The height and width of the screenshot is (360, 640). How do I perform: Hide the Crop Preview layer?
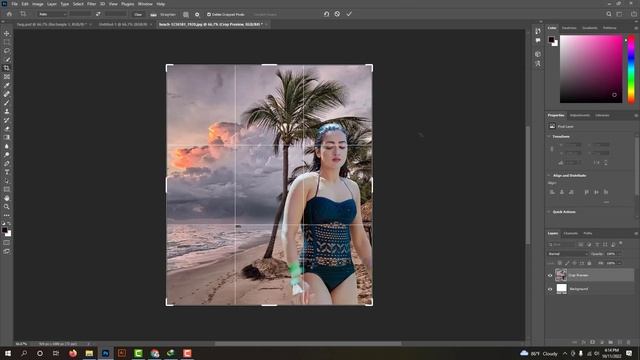pyautogui.click(x=550, y=276)
